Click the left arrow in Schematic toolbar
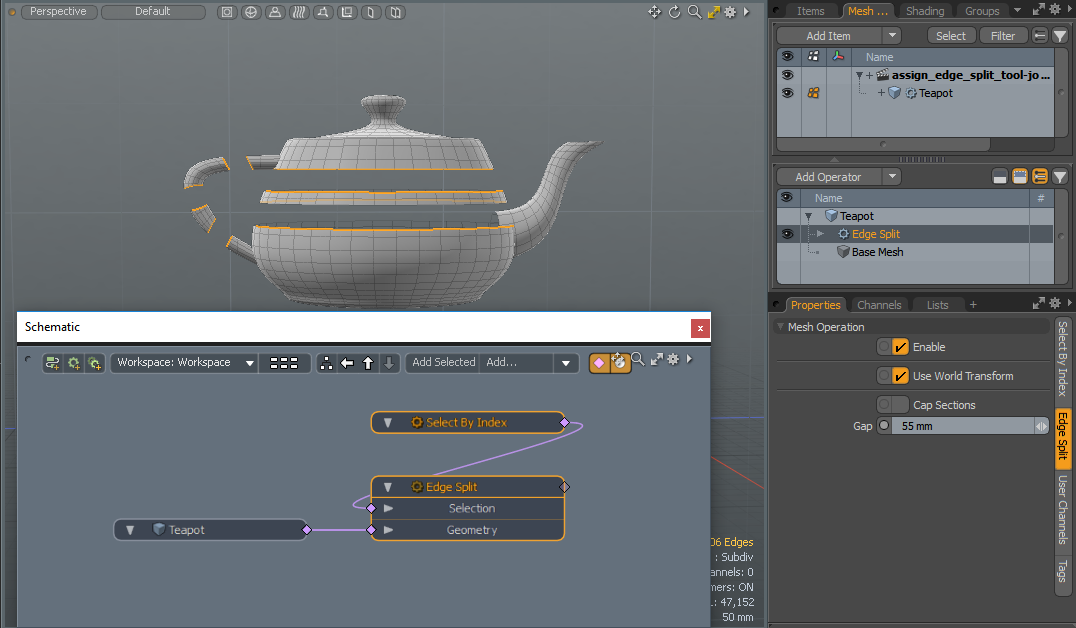The height and width of the screenshot is (628, 1076). (x=347, y=363)
